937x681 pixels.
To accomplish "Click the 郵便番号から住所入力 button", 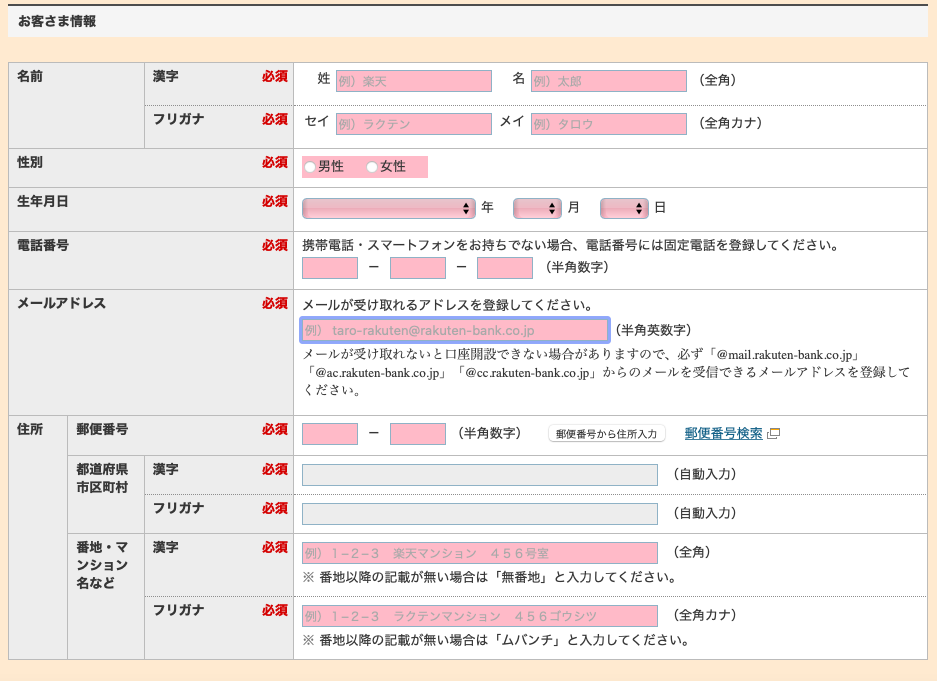I will point(607,434).
